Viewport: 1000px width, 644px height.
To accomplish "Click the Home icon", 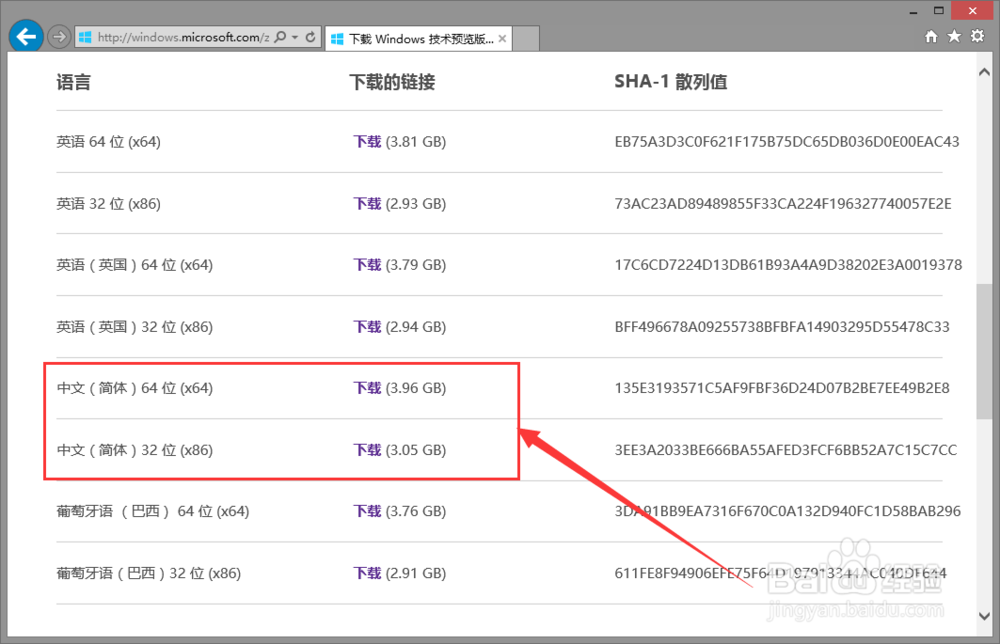I will point(931,36).
